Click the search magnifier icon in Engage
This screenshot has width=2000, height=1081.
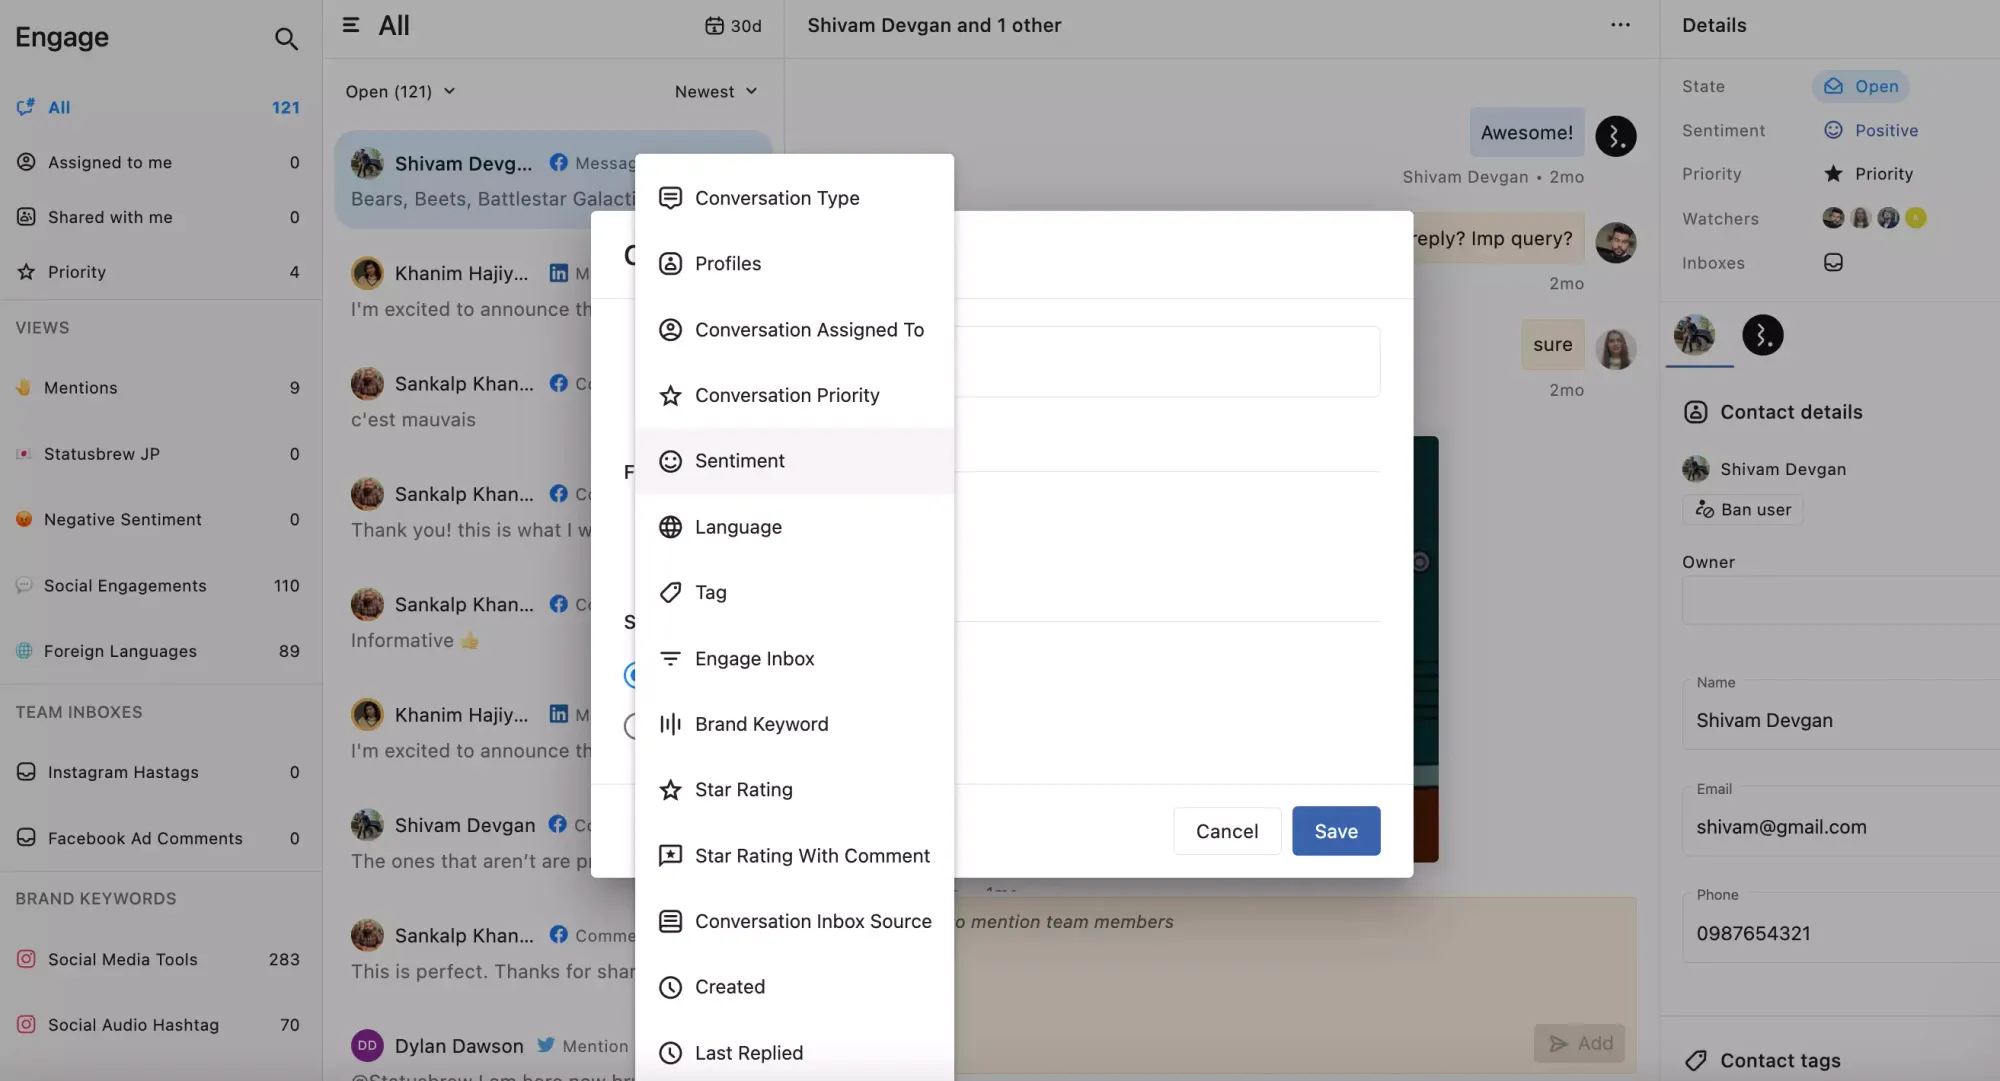coord(286,39)
